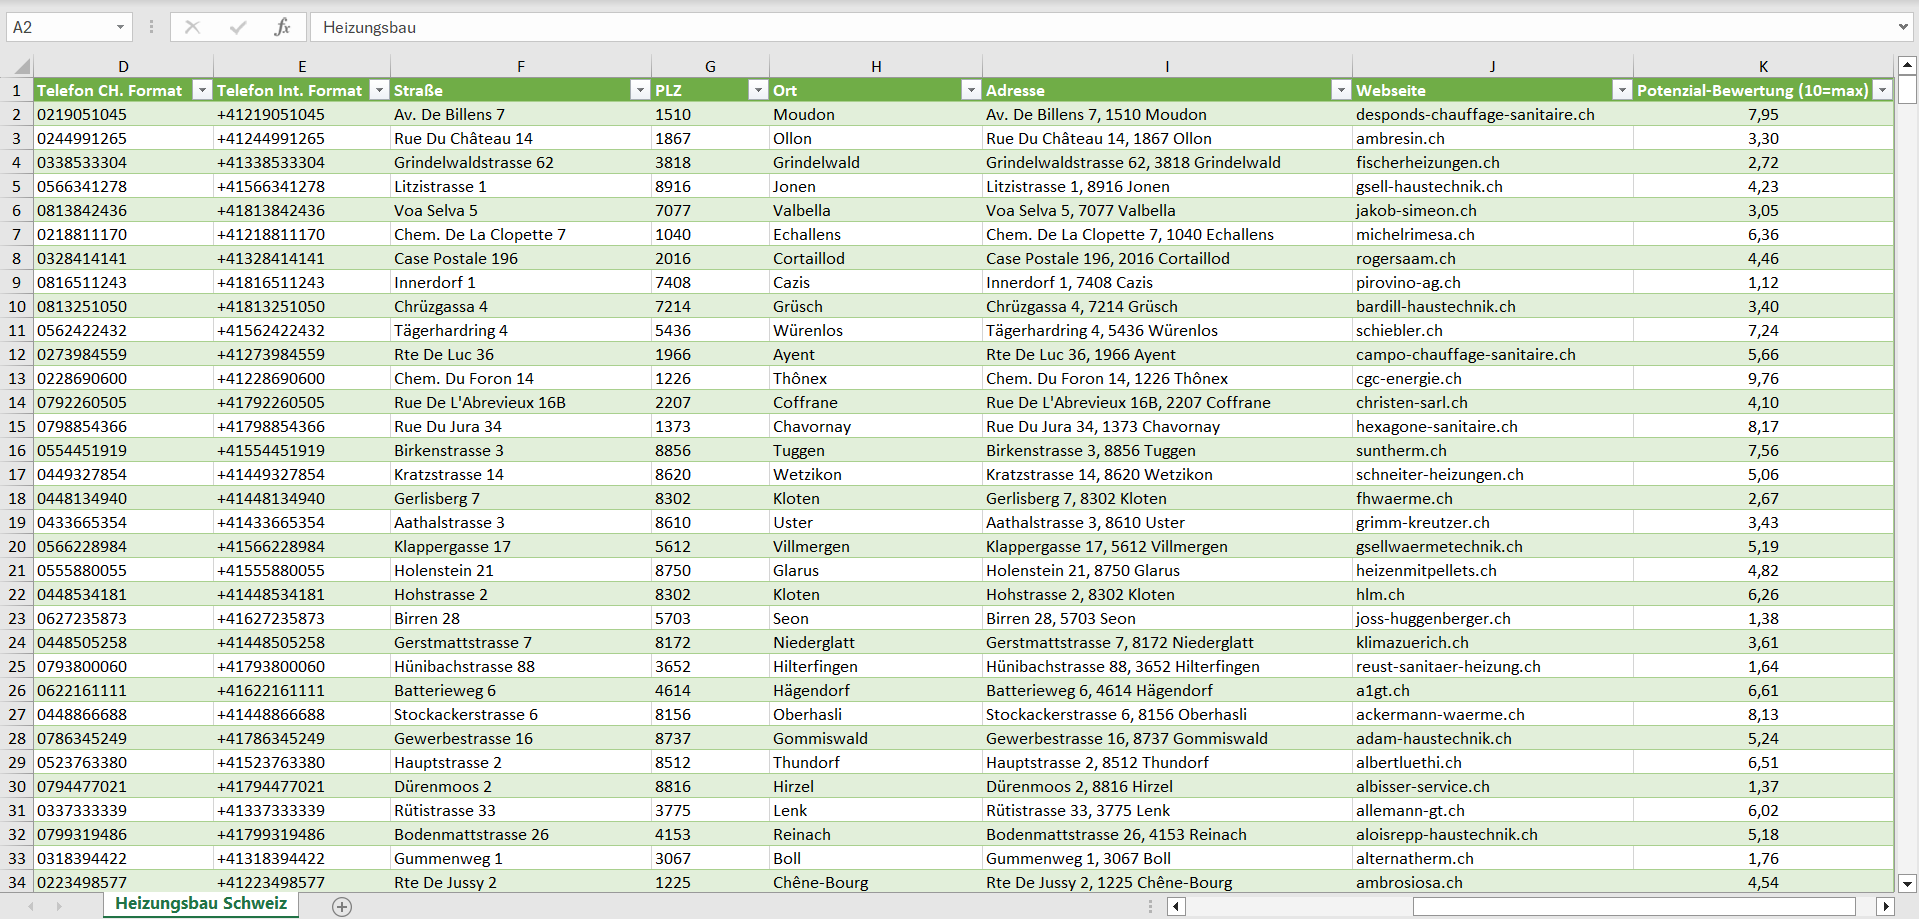This screenshot has height=919, width=1919.
Task: Click the vertical scrollbar down arrow
Action: (1907, 883)
